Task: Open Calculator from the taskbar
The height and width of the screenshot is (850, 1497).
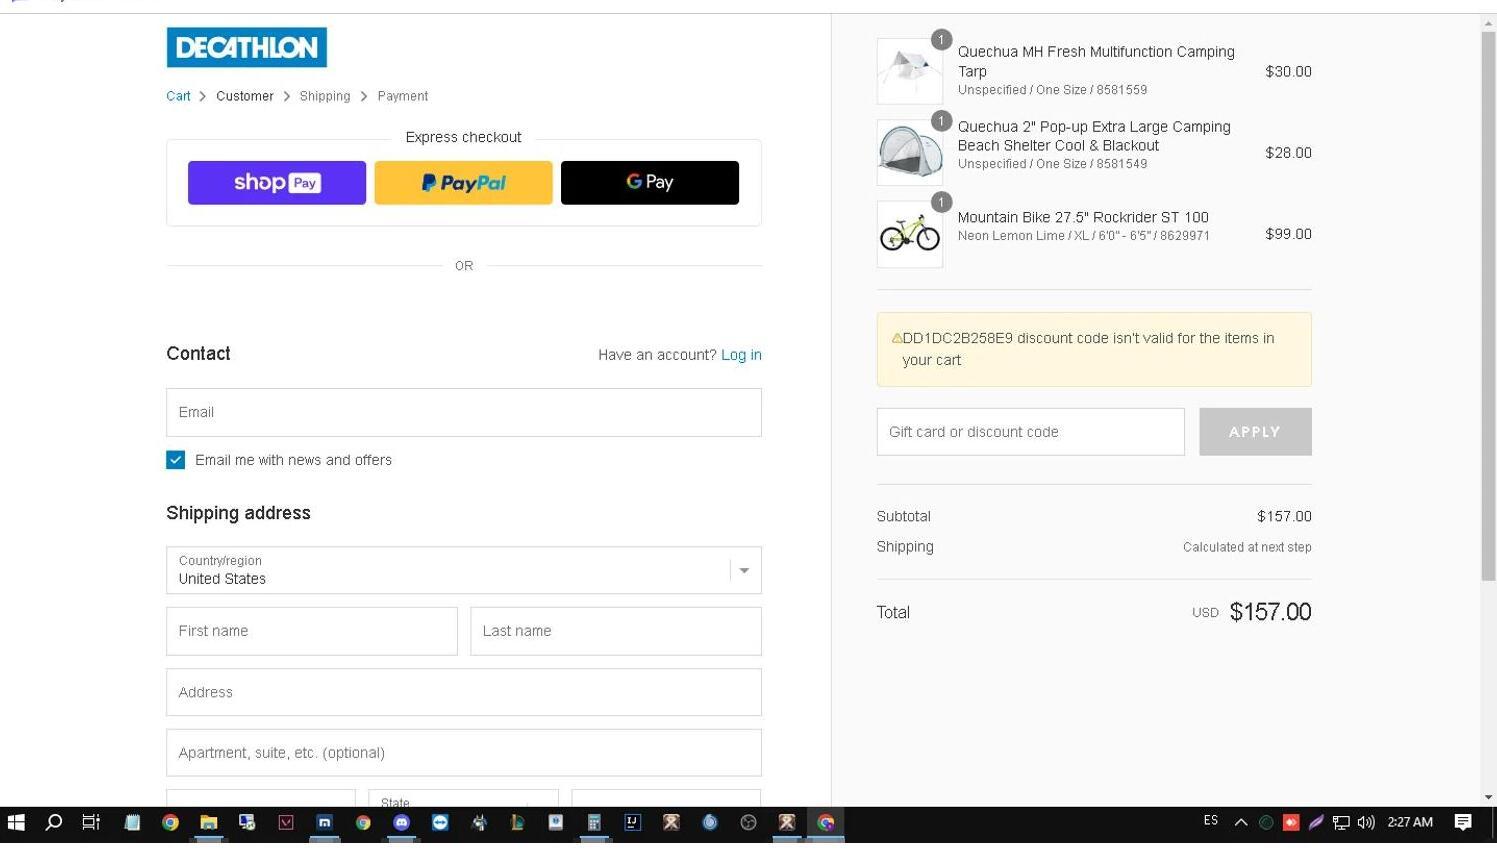Action: pos(594,822)
